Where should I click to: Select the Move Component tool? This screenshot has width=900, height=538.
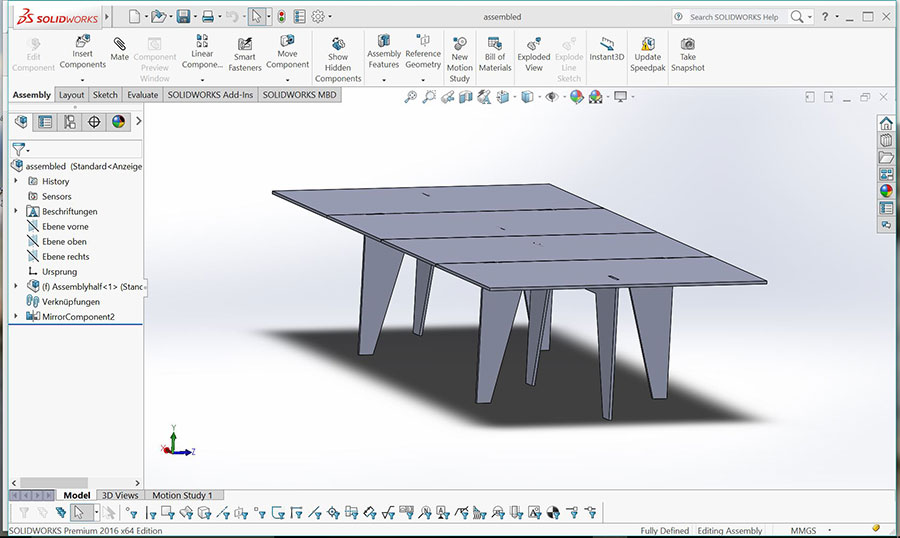[287, 52]
